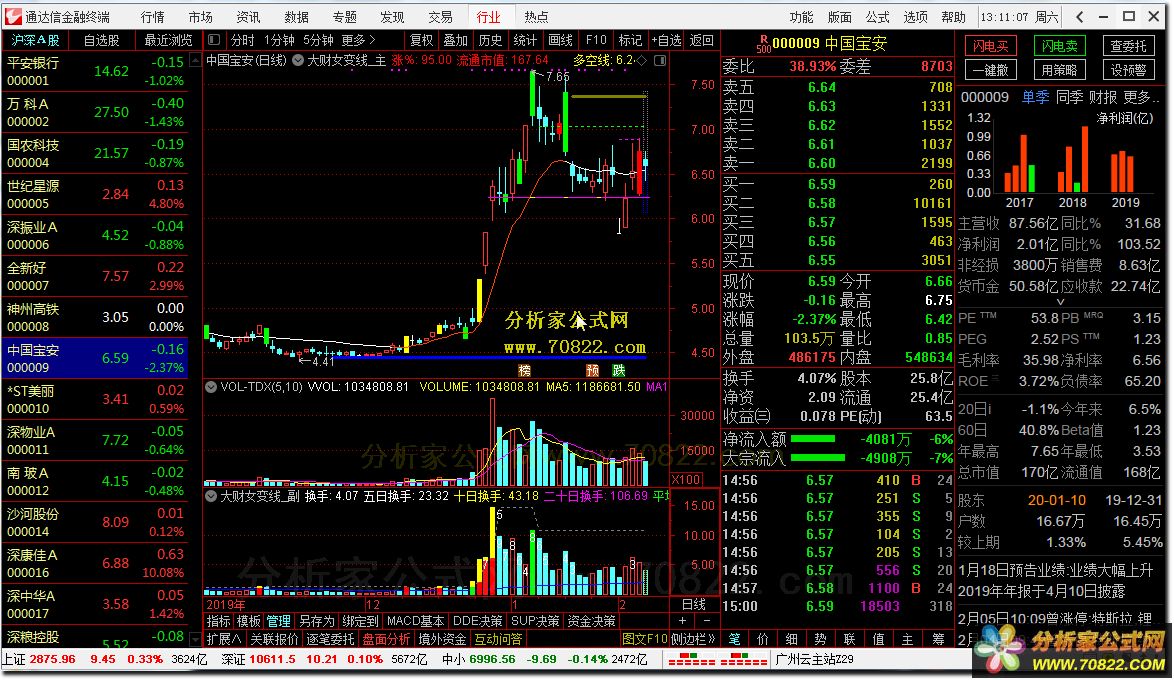
Task: Open the 行情 menu
Action: [152, 16]
